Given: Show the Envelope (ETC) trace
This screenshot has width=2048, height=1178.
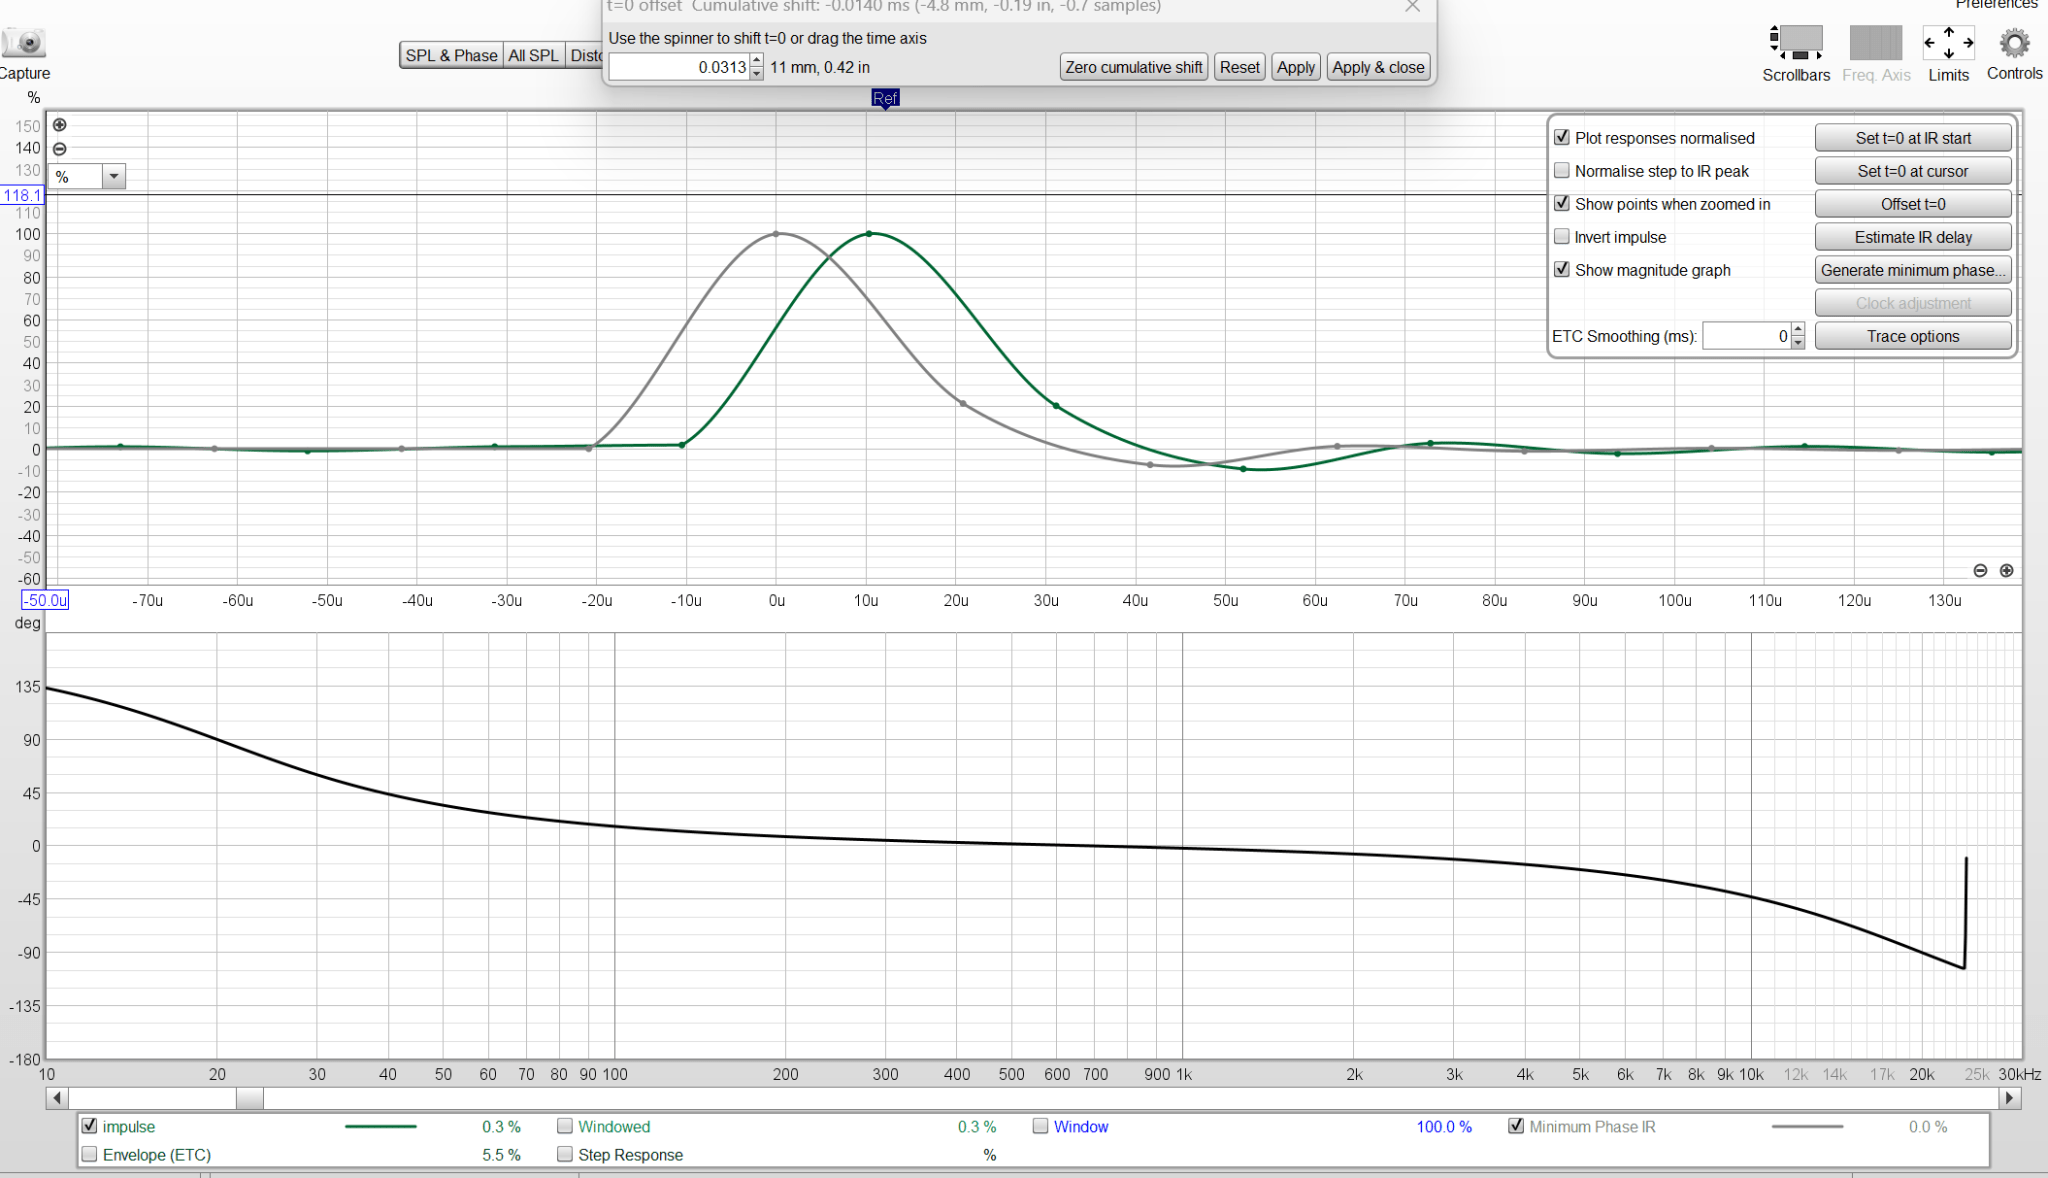Looking at the screenshot, I should [x=90, y=1154].
